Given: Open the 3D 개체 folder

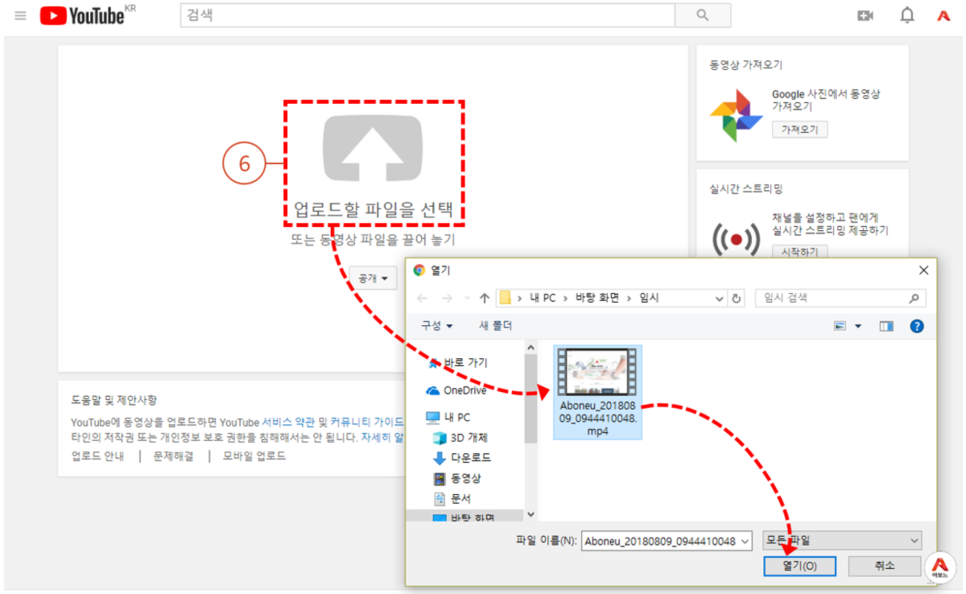Looking at the screenshot, I should 460,437.
